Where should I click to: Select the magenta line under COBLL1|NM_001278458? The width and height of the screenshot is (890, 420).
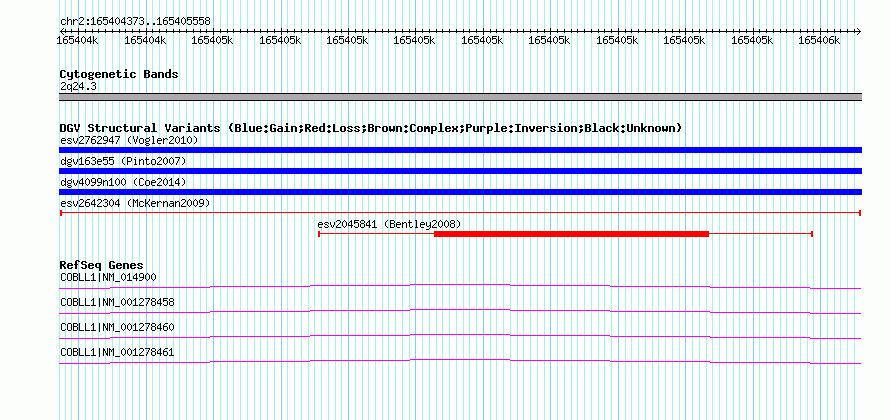point(460,311)
